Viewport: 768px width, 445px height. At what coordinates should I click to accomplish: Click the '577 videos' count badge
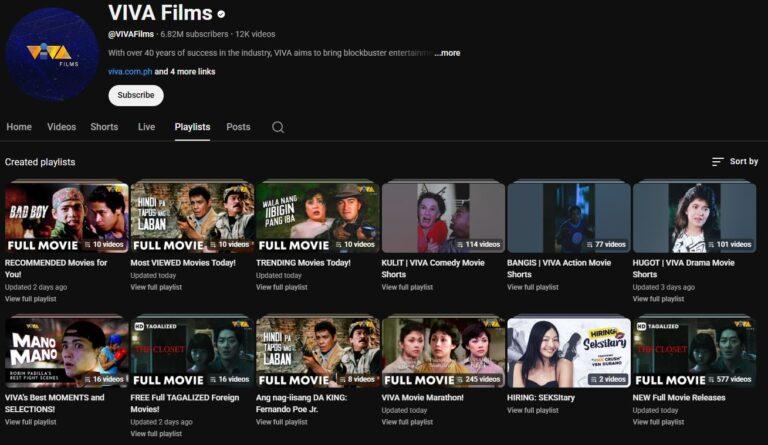click(729, 379)
